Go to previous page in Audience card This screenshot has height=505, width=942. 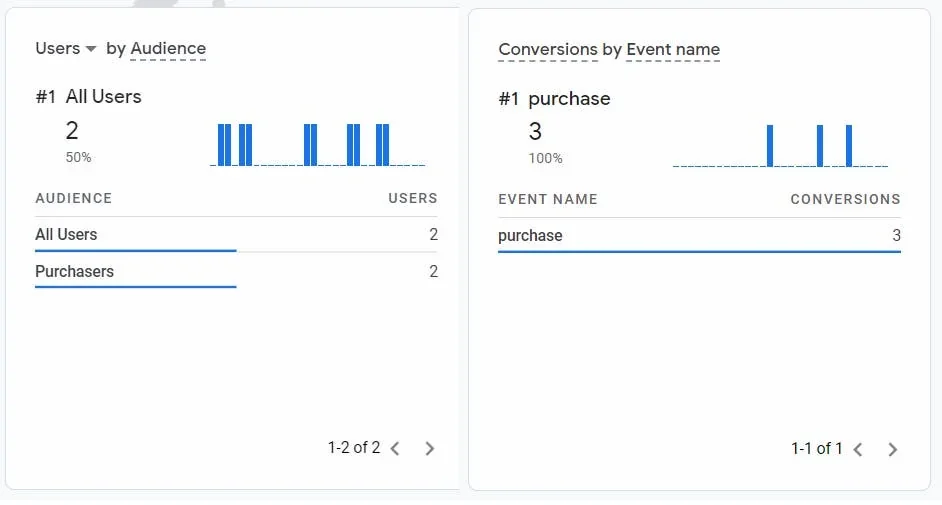(395, 449)
